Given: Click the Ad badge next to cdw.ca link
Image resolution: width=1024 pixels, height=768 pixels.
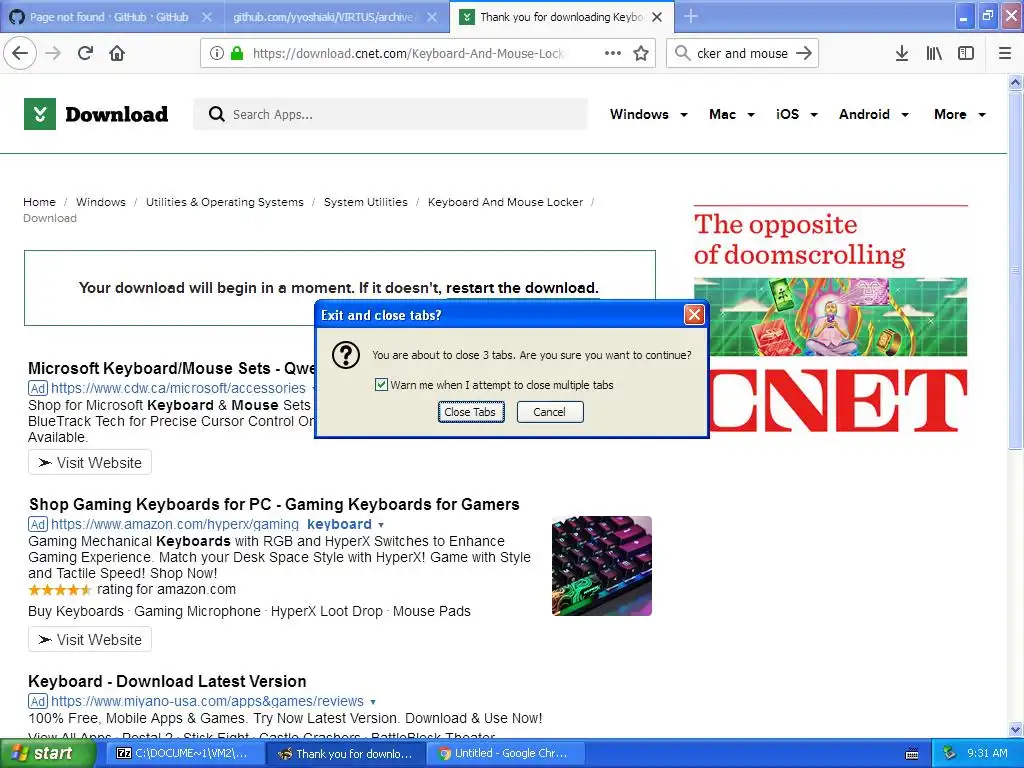Looking at the screenshot, I should click(x=38, y=388).
